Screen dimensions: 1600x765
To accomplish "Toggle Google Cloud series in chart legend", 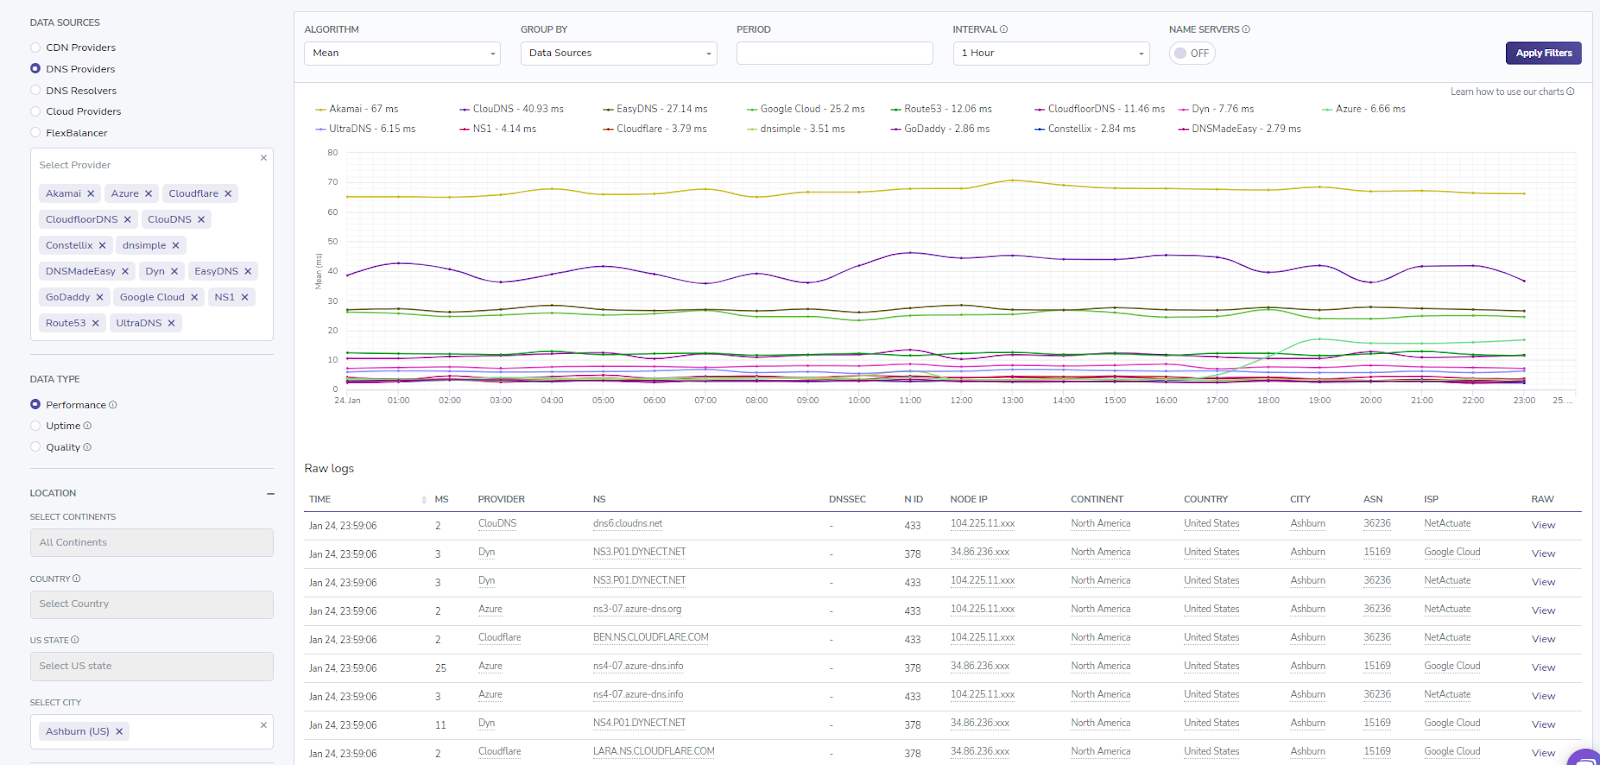I will 806,109.
